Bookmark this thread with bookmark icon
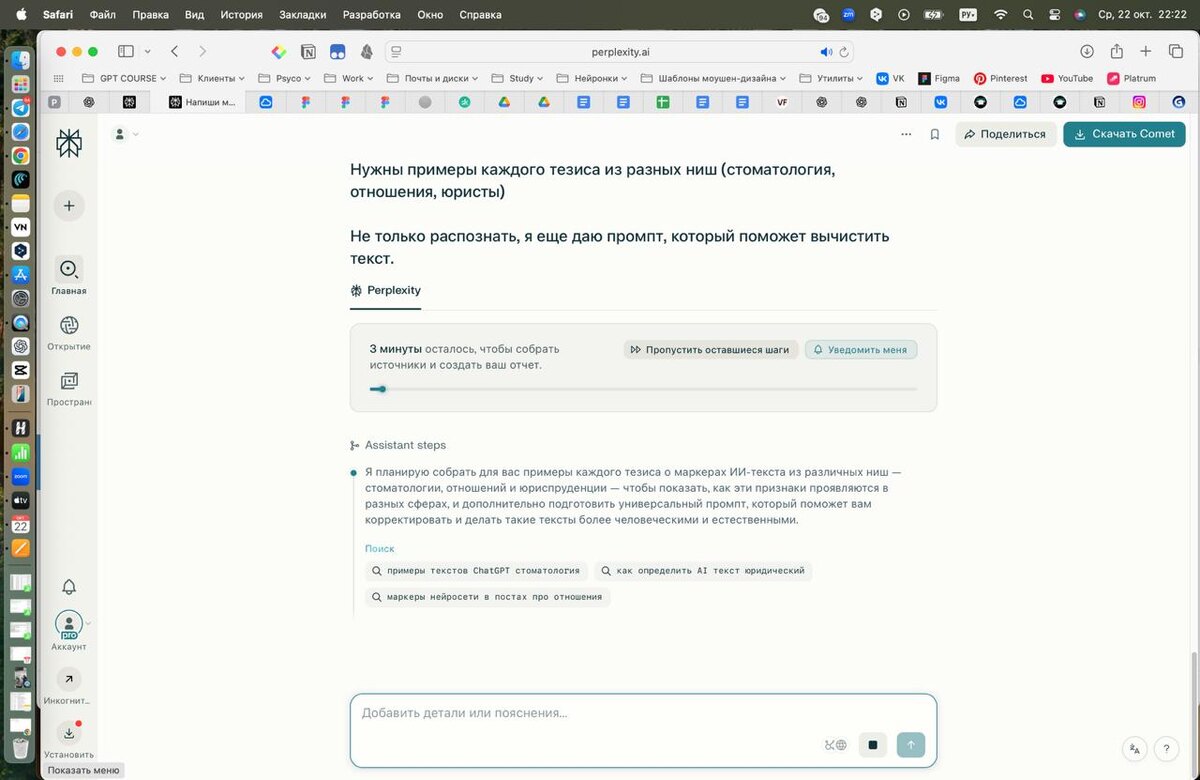The image size is (1200, 780). (x=935, y=134)
